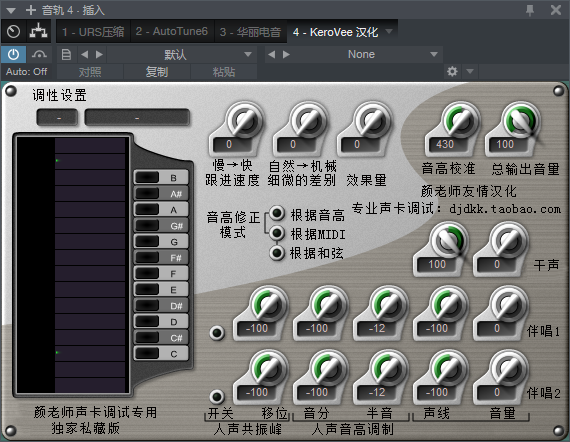Click the 干声 volume knob showing 0
570x442 pixels.
[x=509, y=240]
